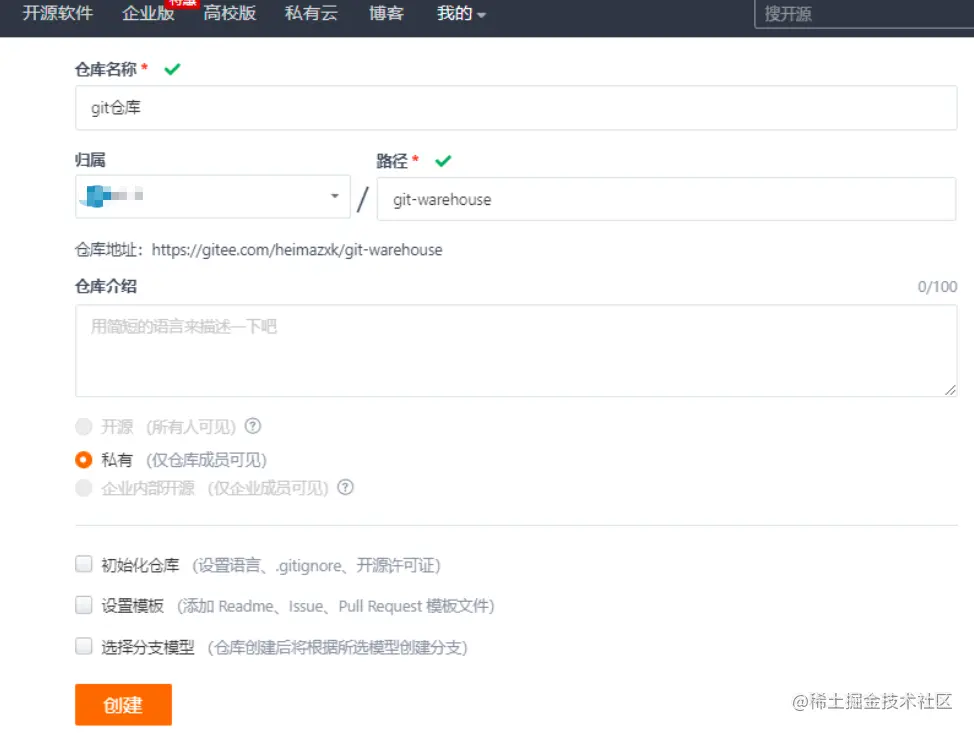
Task: Enable the 初始化仓库 checkbox
Action: tap(83, 564)
